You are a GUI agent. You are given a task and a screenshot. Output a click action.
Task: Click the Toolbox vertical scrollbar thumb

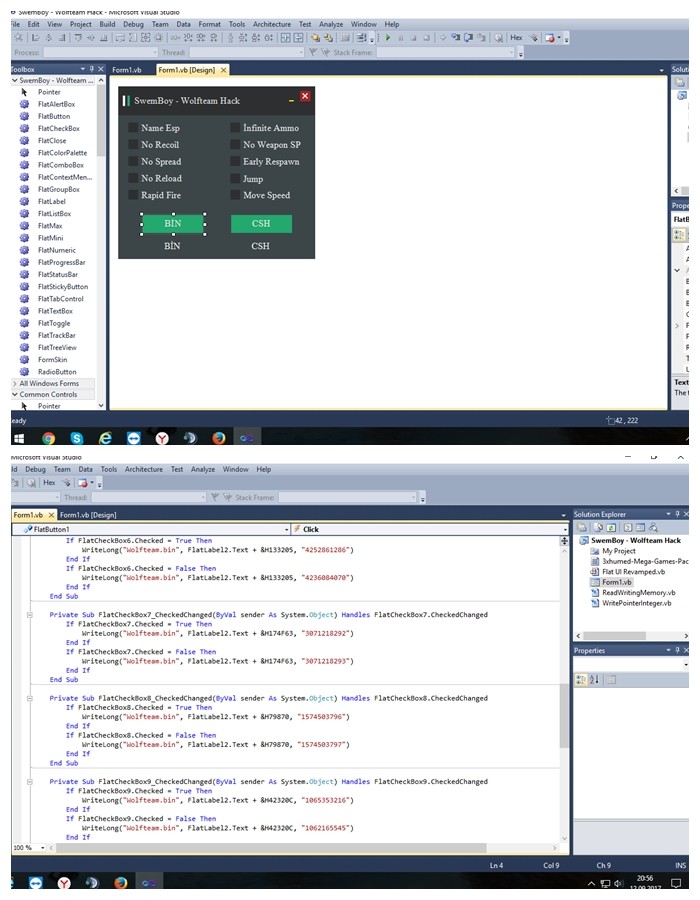pos(101,121)
